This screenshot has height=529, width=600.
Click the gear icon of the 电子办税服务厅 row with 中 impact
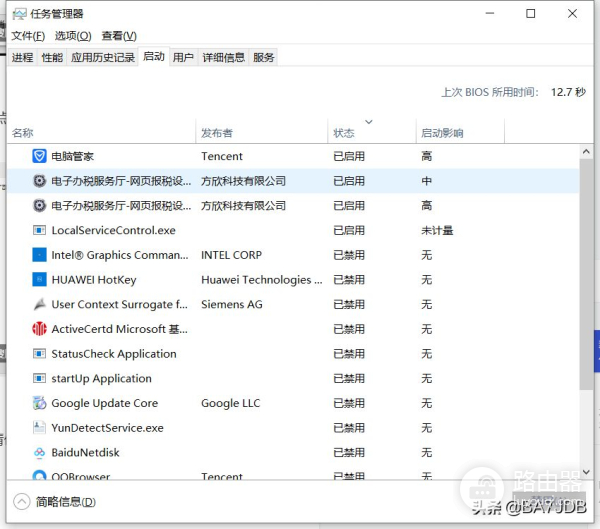pyautogui.click(x=39, y=181)
